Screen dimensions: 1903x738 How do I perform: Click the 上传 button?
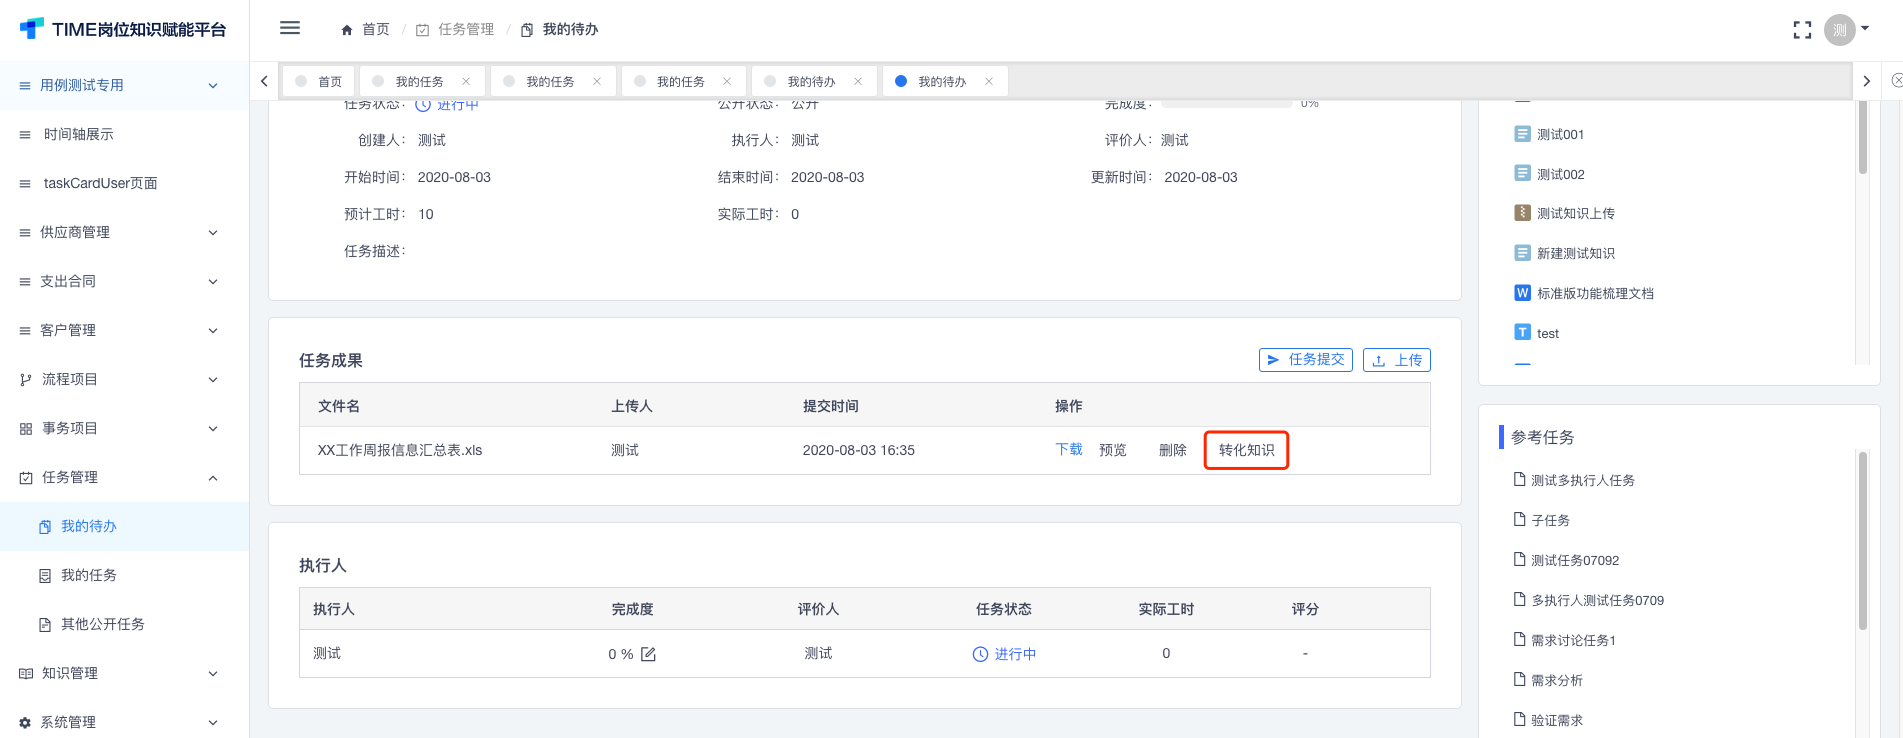(1396, 360)
